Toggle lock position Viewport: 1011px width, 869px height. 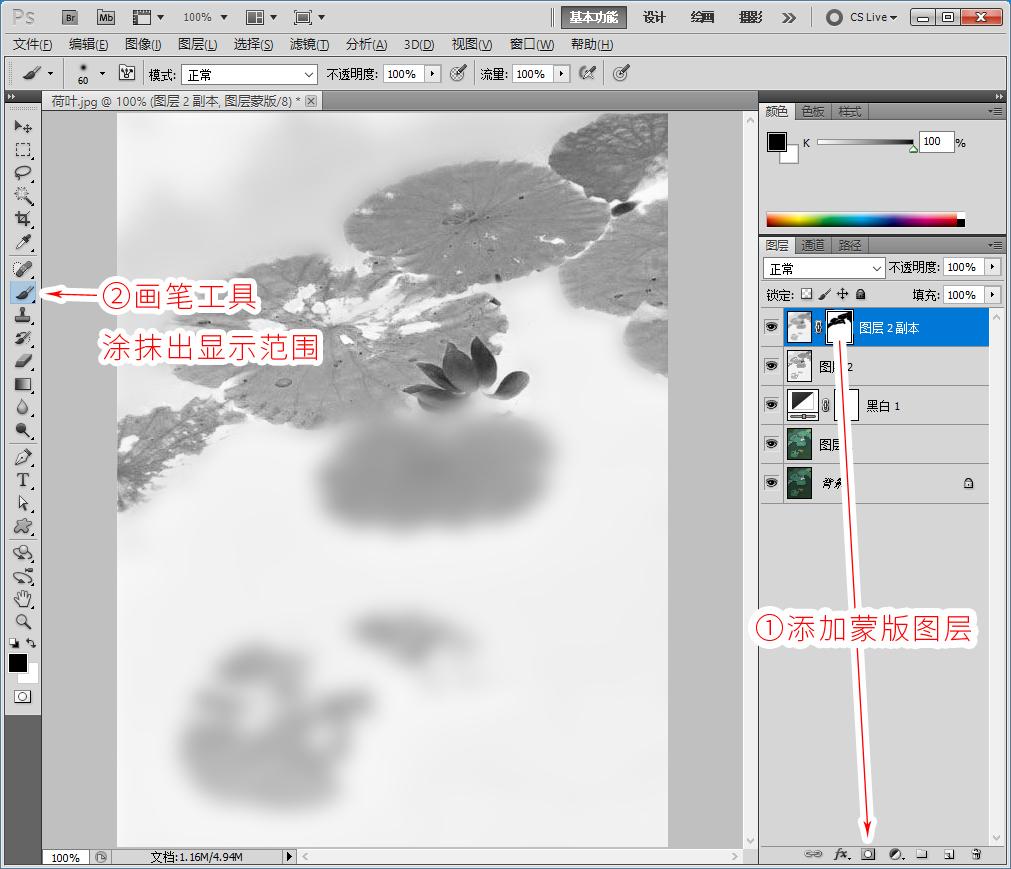843,294
